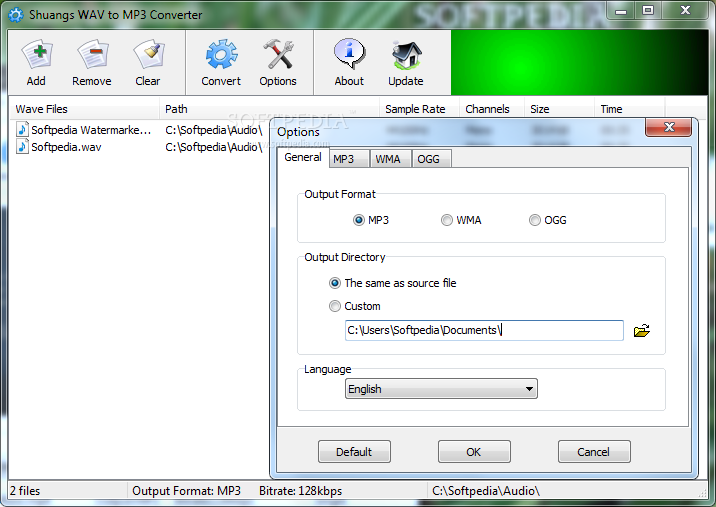This screenshot has width=716, height=507.
Task: Click the Cancel button
Action: (x=594, y=452)
